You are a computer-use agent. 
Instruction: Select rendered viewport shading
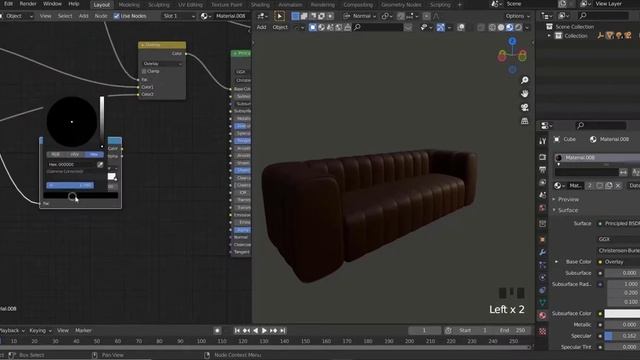[x=518, y=27]
